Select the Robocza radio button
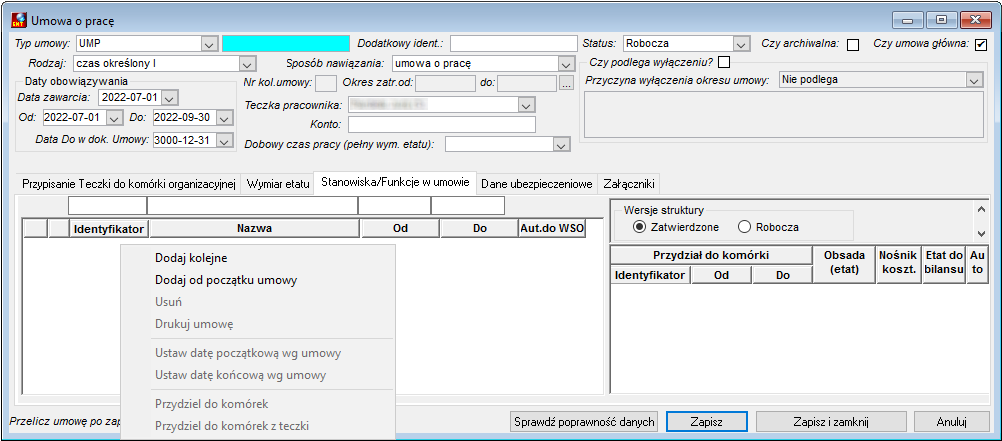 [744, 227]
